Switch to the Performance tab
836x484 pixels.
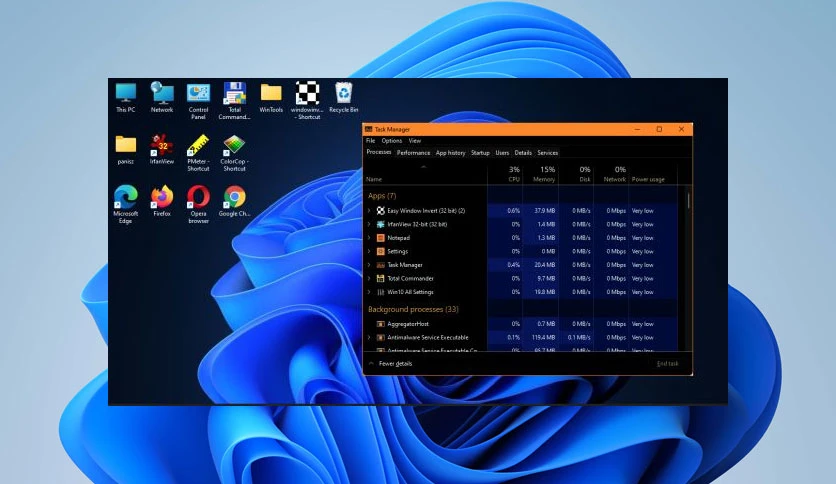pos(413,152)
